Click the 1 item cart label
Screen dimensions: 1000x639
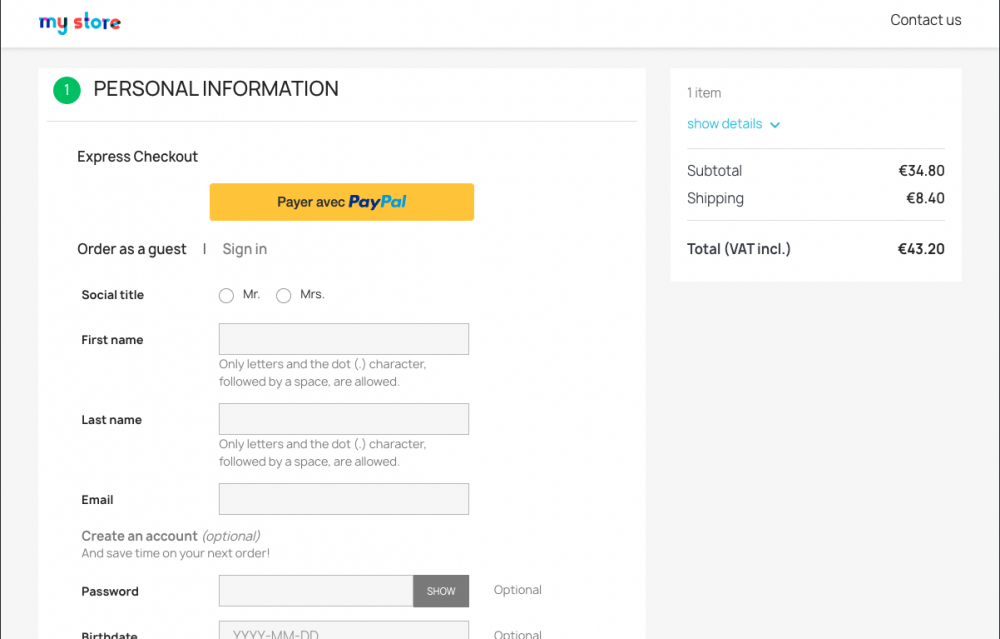coord(704,93)
